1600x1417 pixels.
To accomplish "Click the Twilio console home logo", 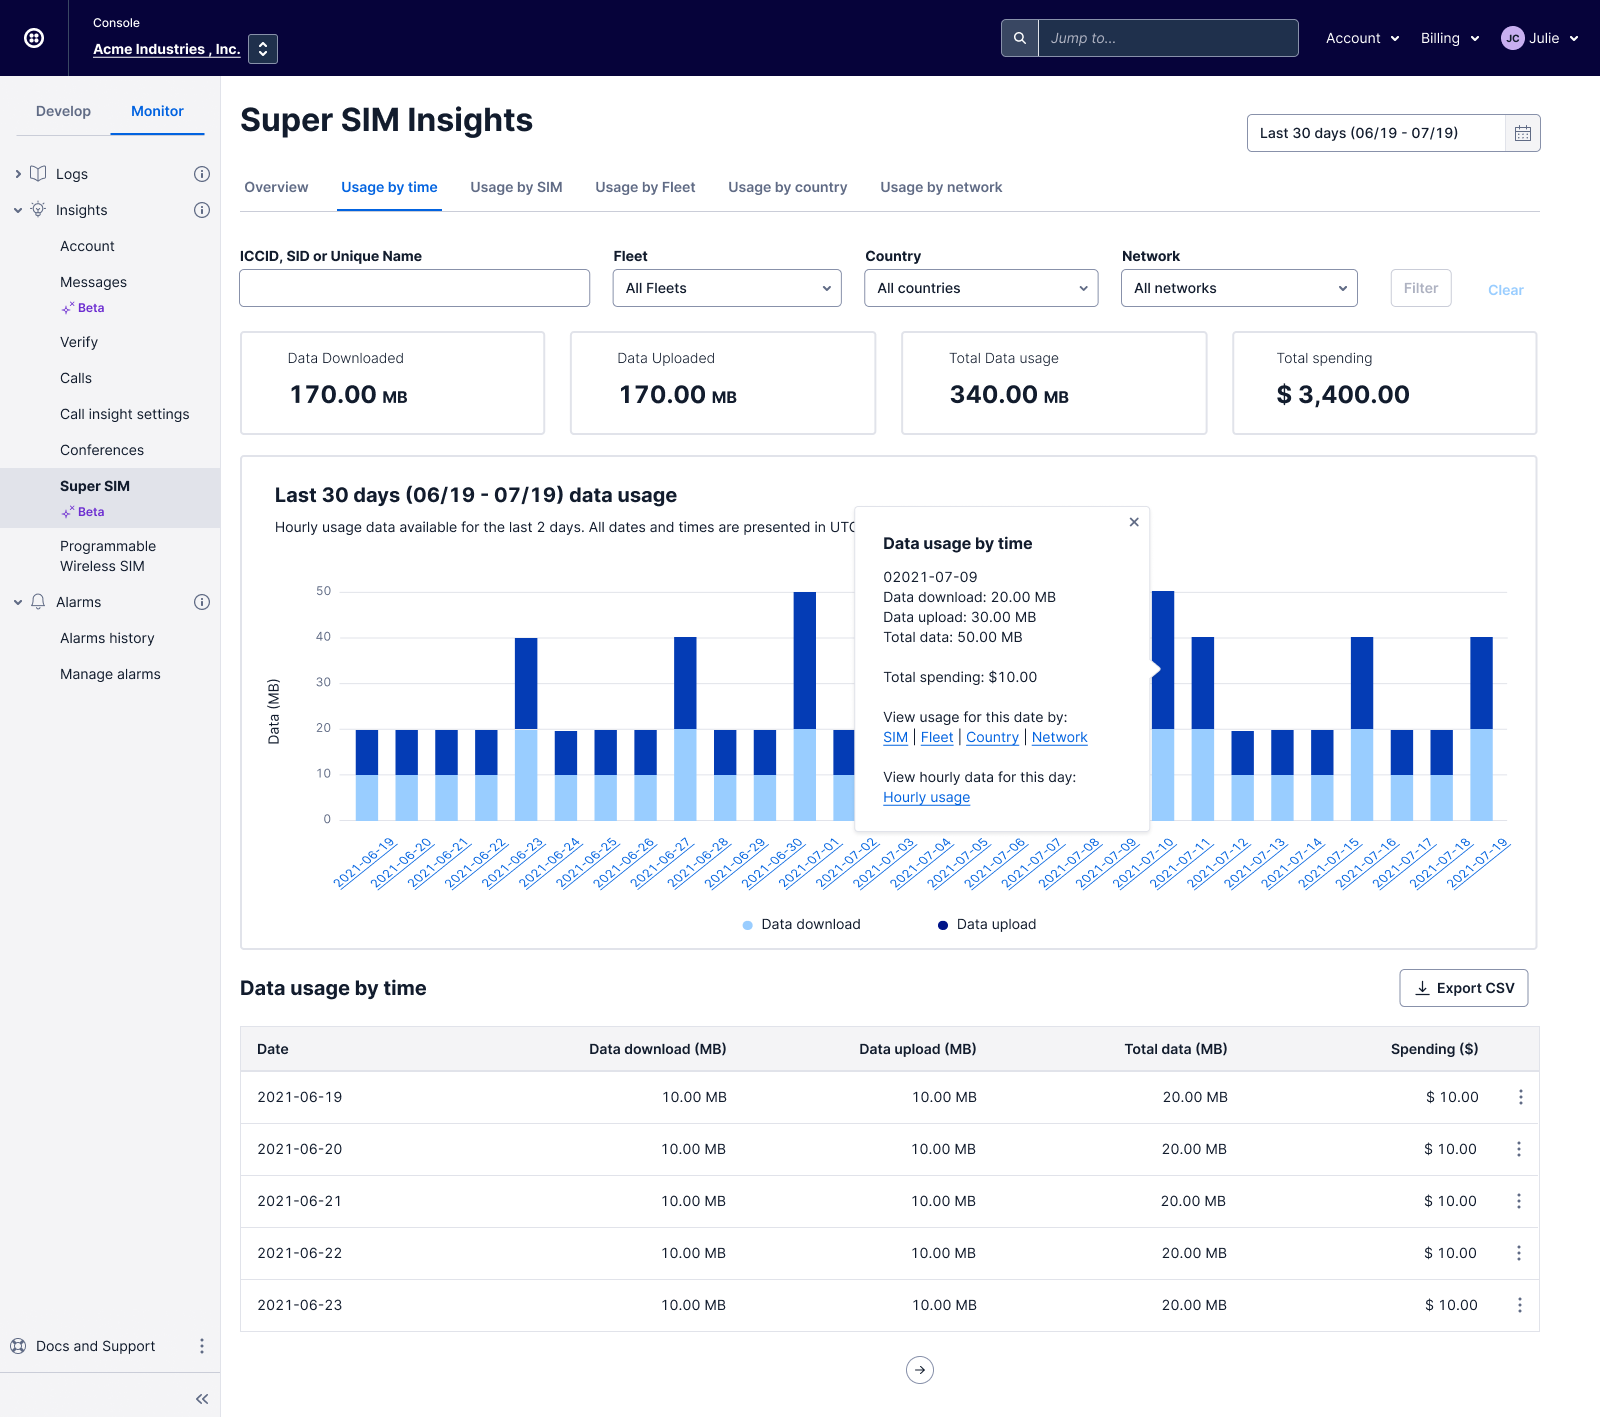I will (34, 38).
